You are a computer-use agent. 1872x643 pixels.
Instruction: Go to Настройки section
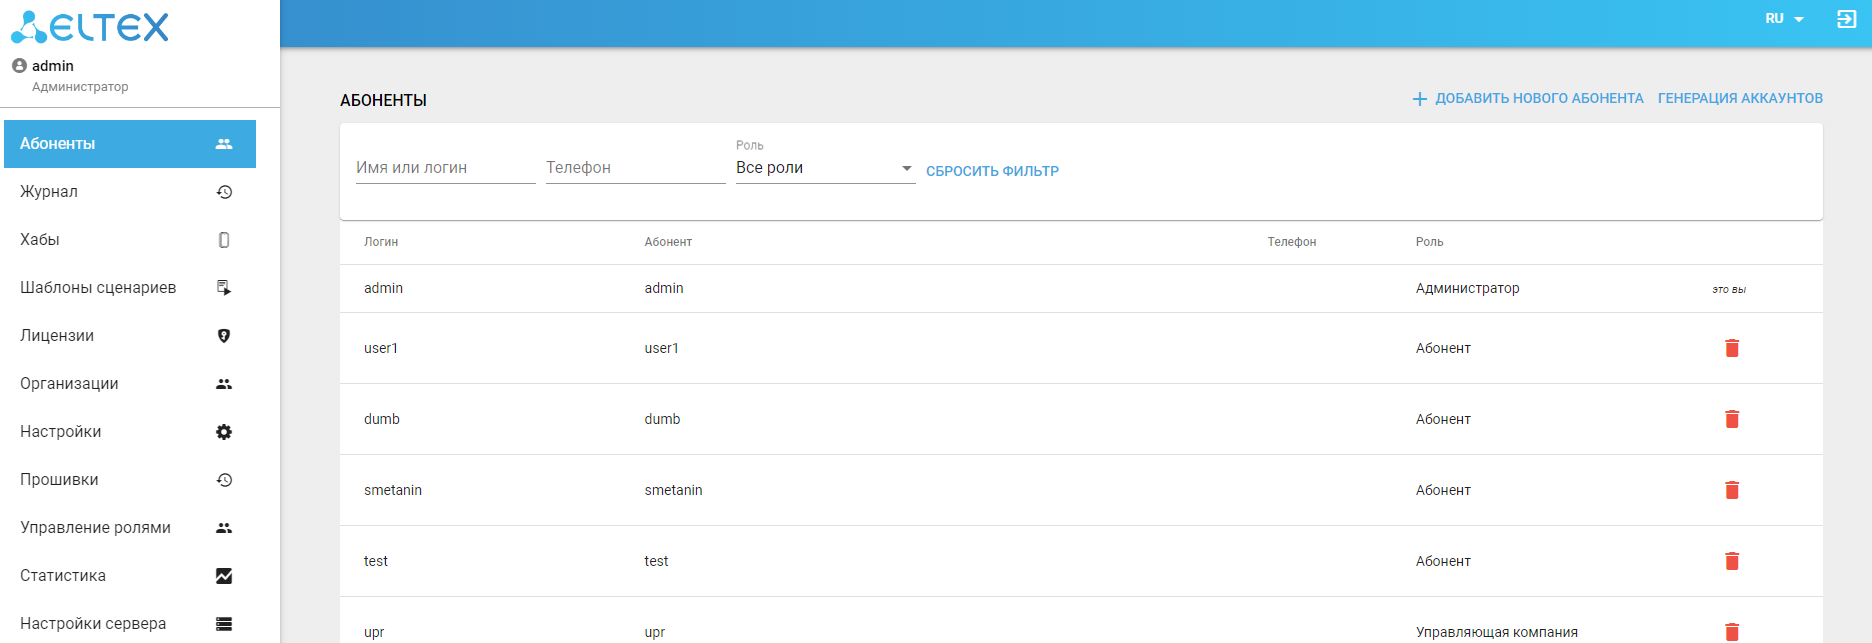(x=130, y=432)
